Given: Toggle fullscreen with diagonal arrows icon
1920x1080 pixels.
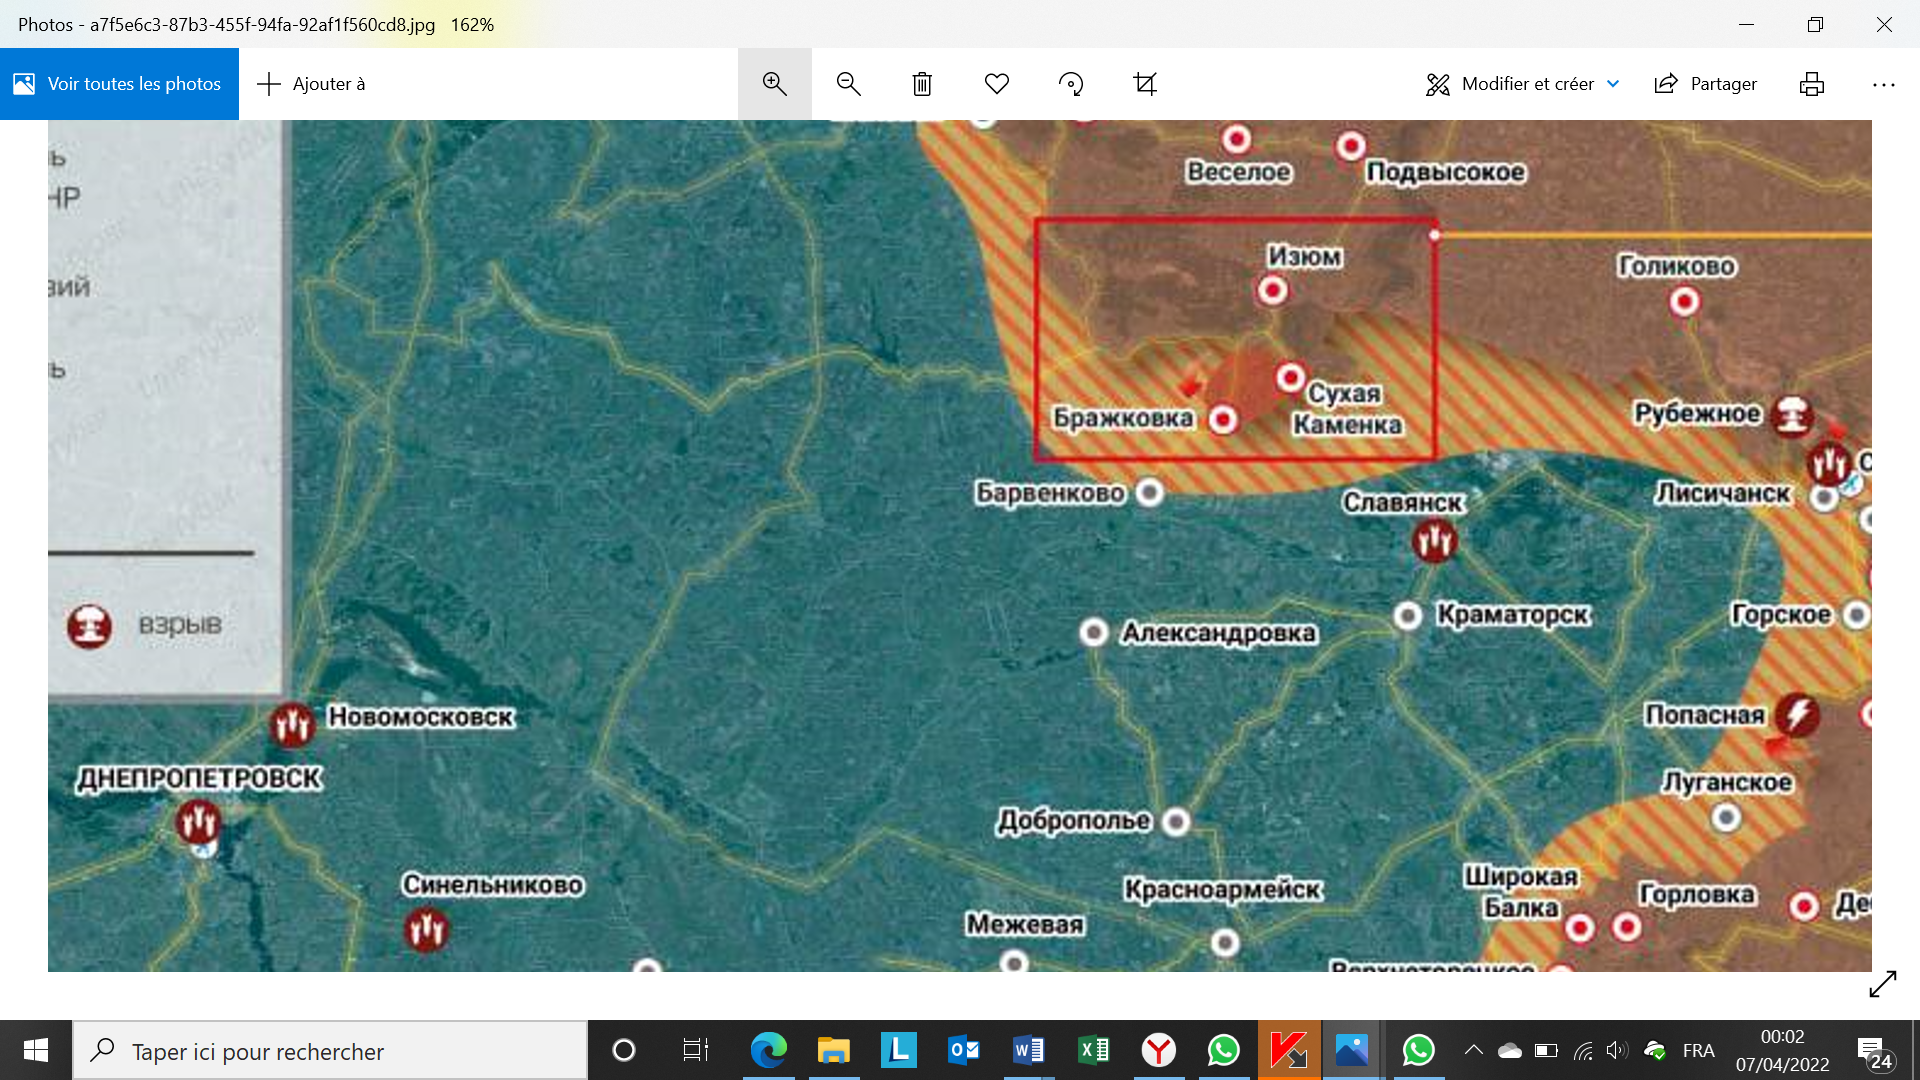Looking at the screenshot, I should pyautogui.click(x=1882, y=984).
